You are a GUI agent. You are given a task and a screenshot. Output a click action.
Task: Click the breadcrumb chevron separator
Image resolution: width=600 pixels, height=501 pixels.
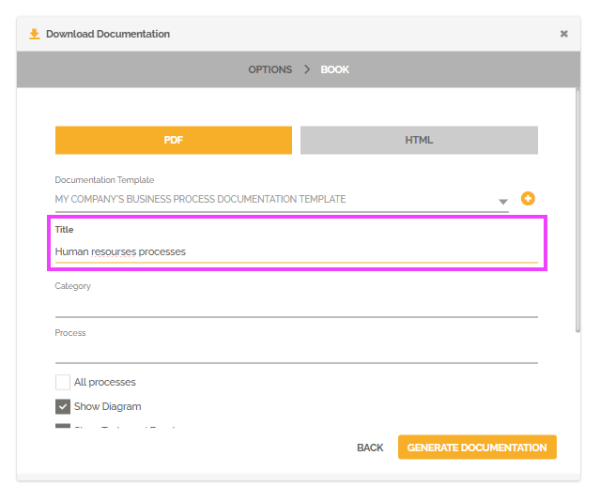click(x=307, y=69)
